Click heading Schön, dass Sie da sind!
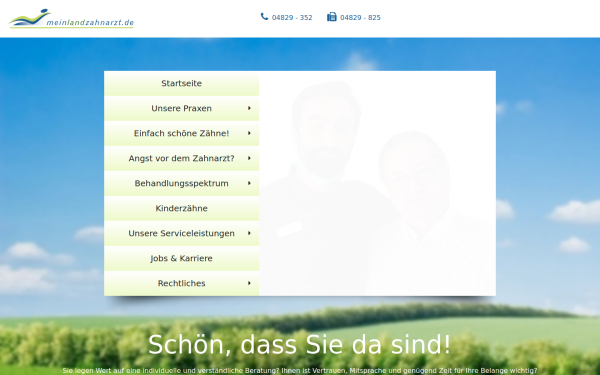 point(300,344)
